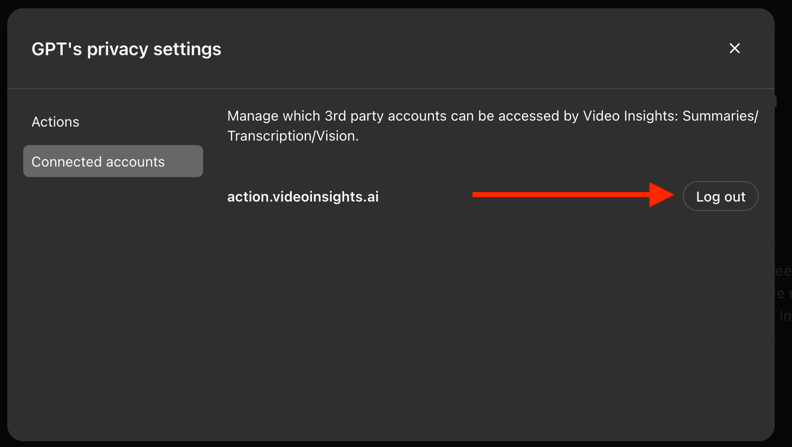Select the Connected accounts sidebar item
The width and height of the screenshot is (792, 447).
point(113,161)
